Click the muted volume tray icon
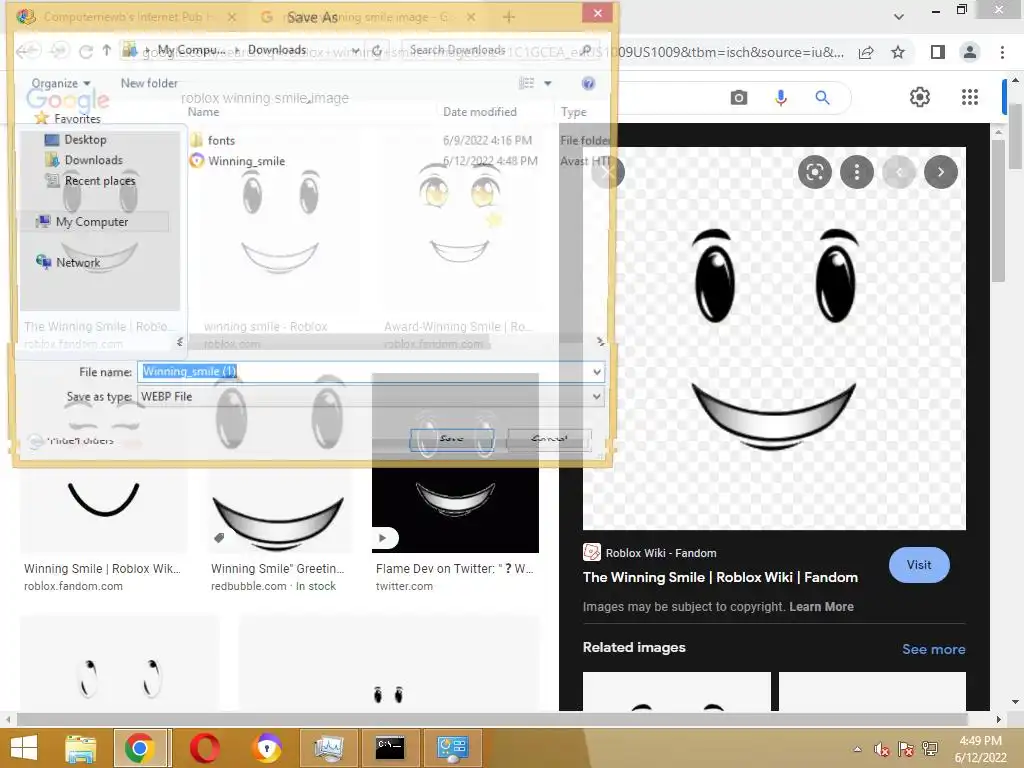 pyautogui.click(x=881, y=749)
